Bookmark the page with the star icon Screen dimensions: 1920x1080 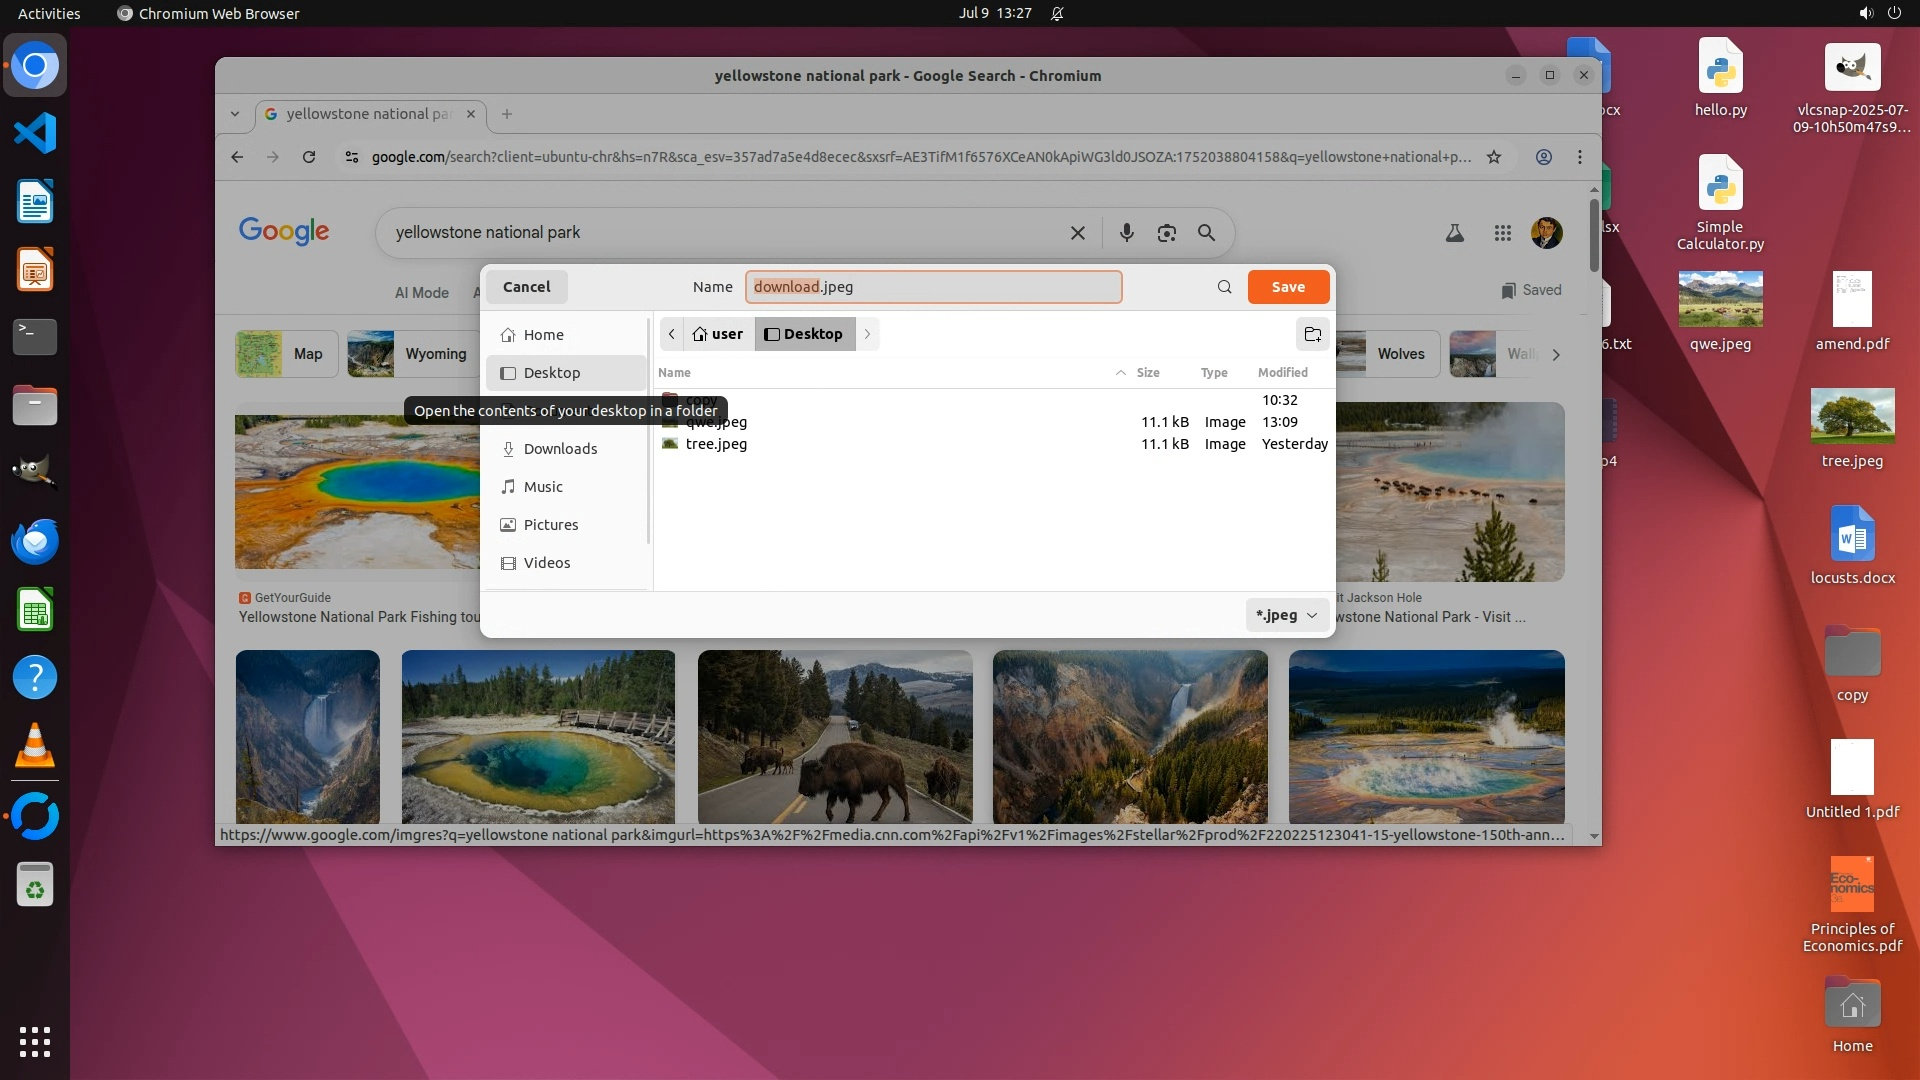[1493, 157]
